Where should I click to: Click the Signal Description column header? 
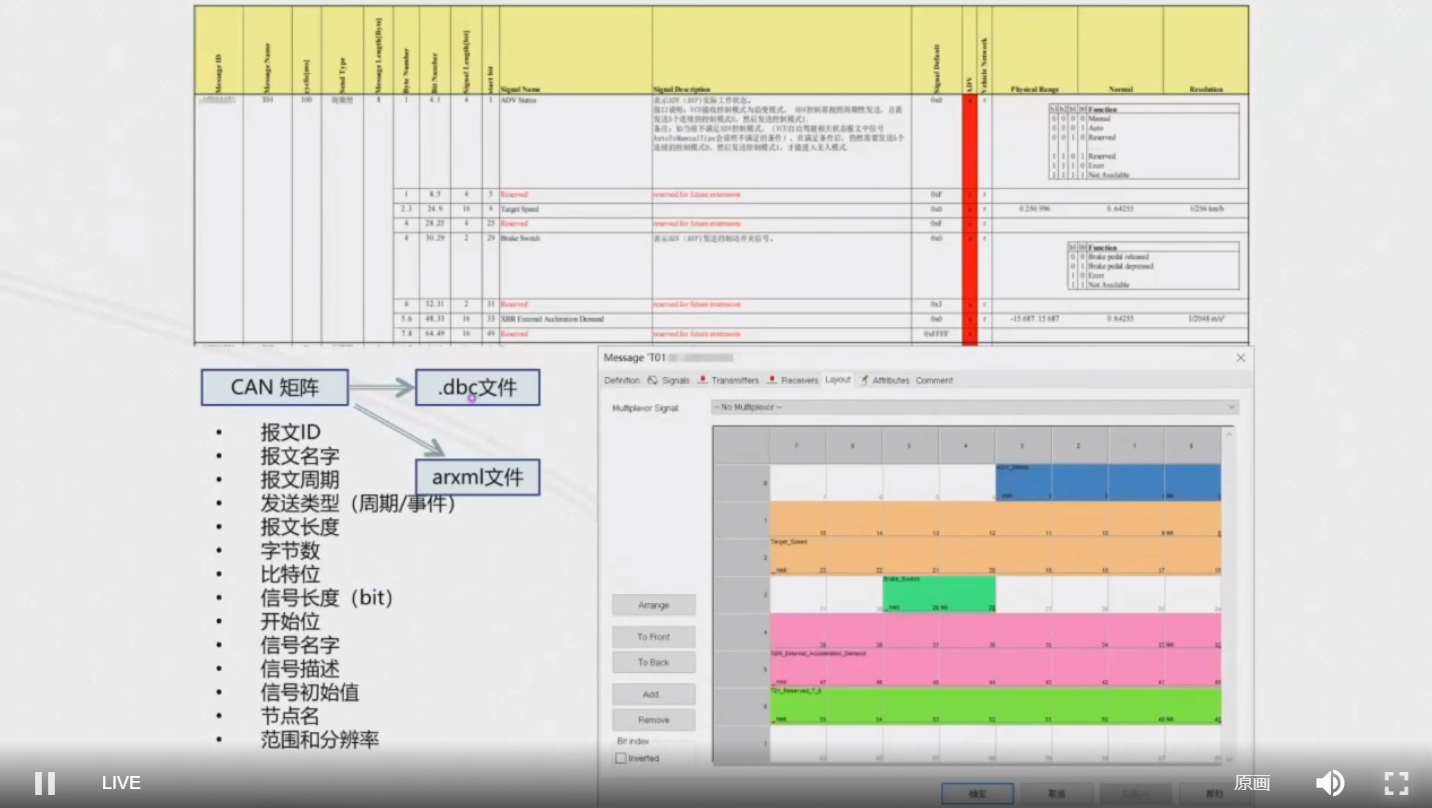tap(781, 50)
